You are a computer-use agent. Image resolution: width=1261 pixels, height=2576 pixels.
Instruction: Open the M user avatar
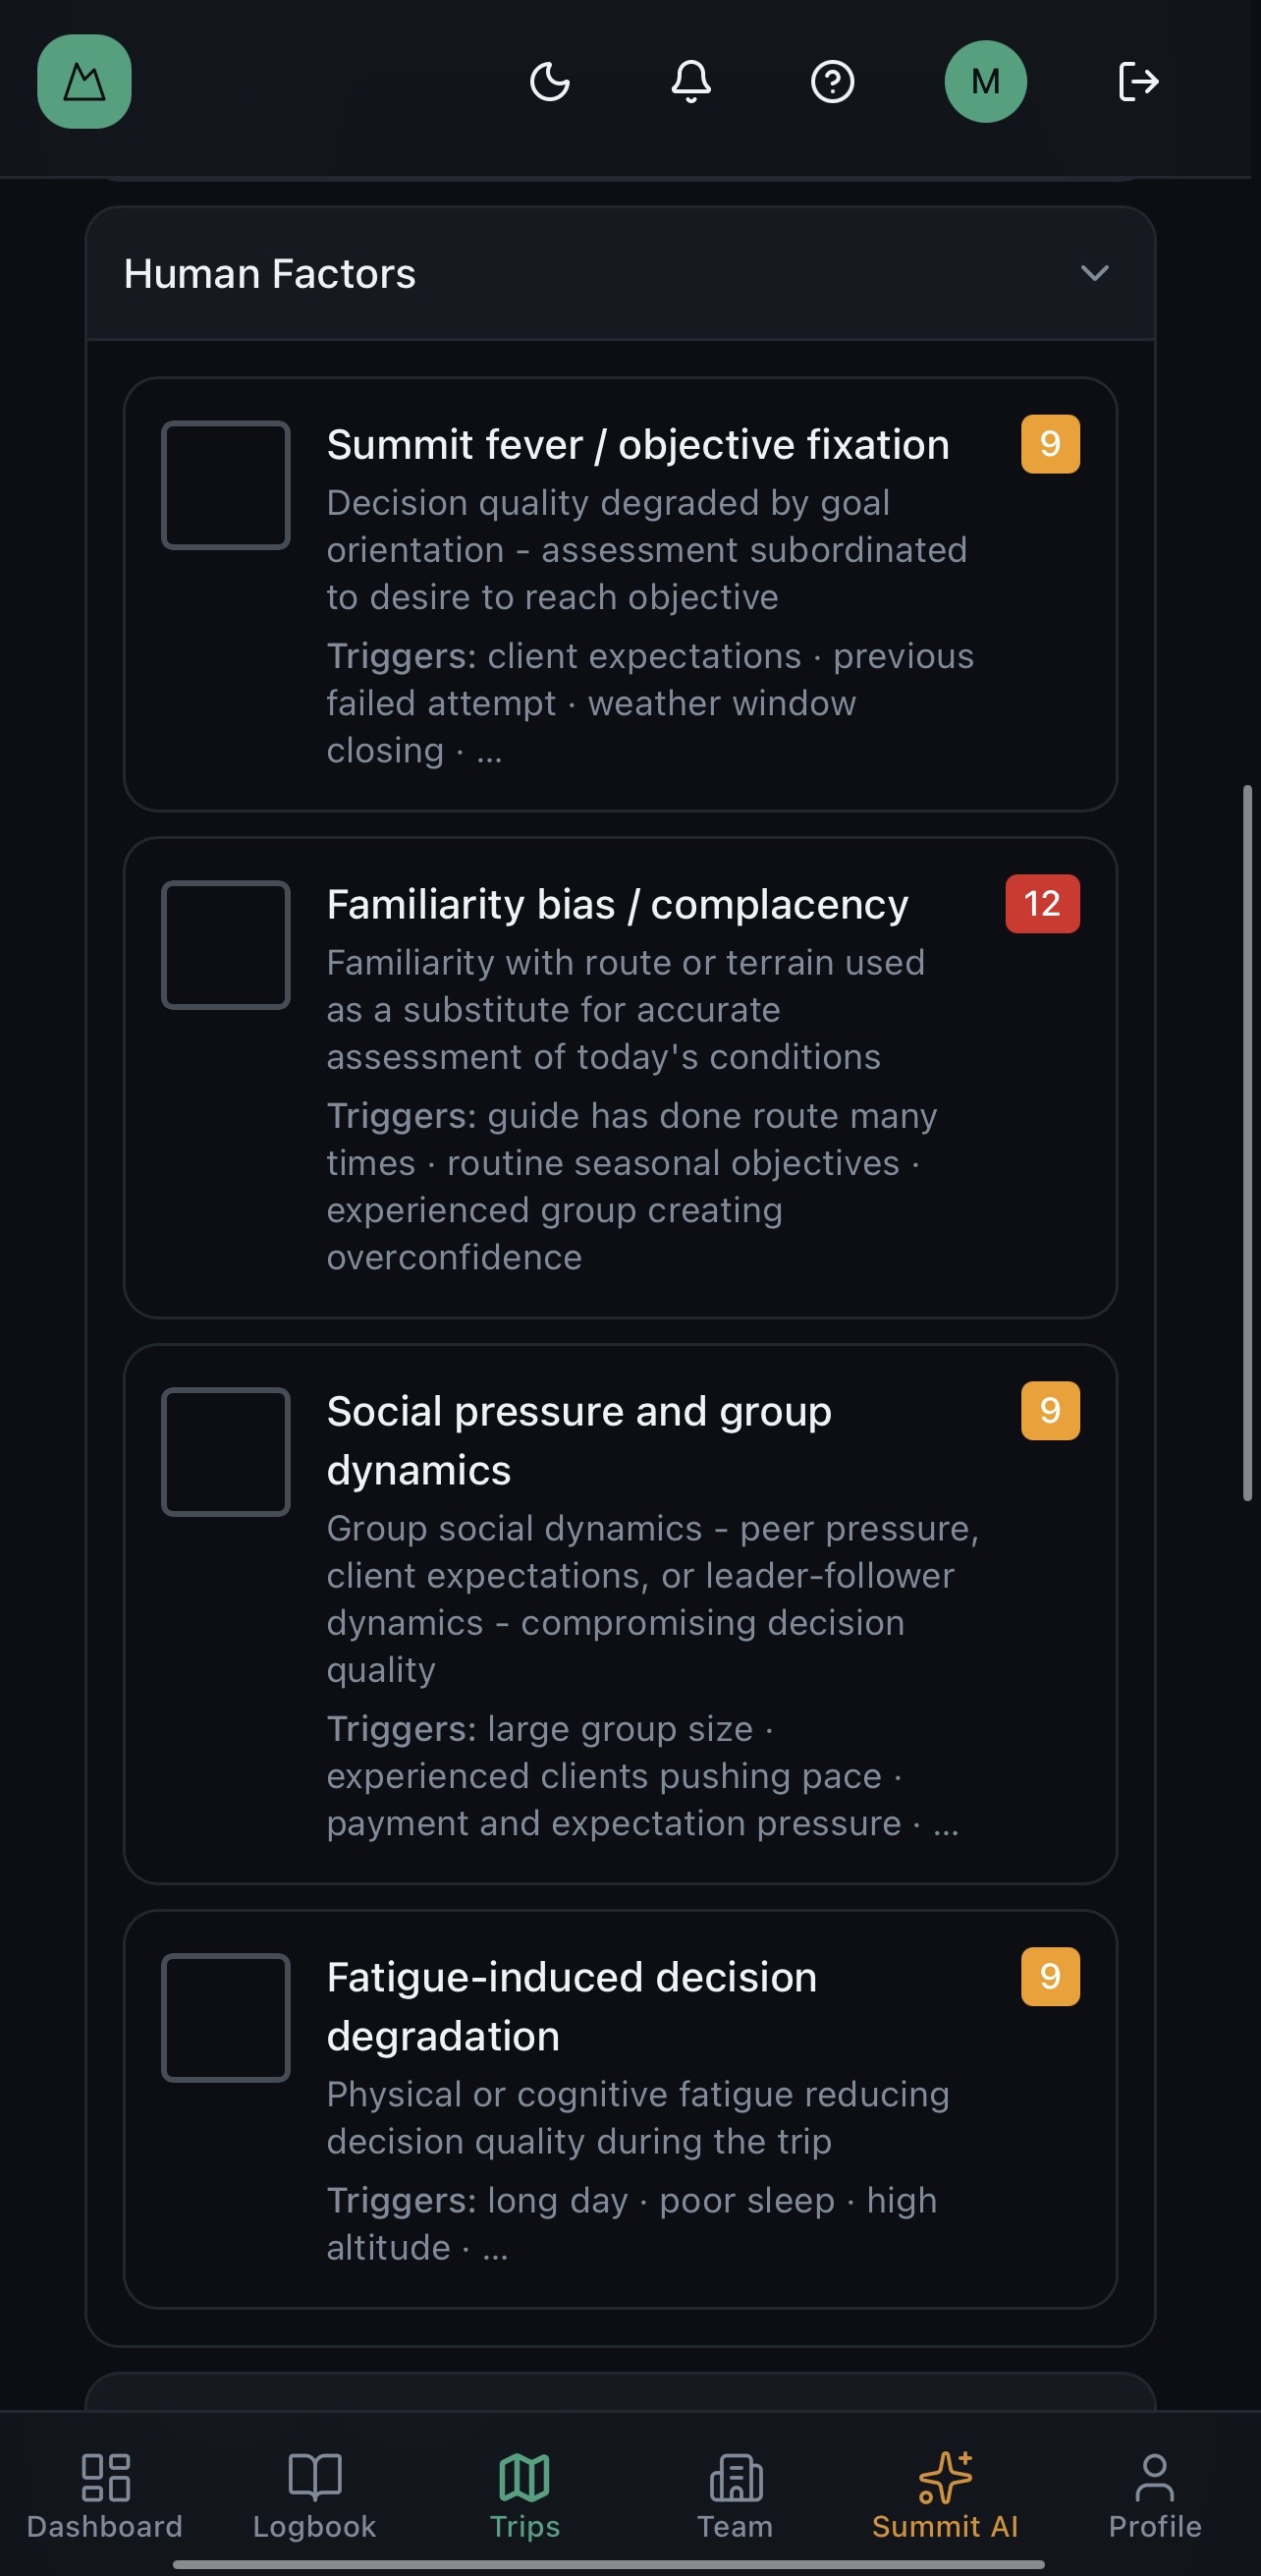pos(985,82)
